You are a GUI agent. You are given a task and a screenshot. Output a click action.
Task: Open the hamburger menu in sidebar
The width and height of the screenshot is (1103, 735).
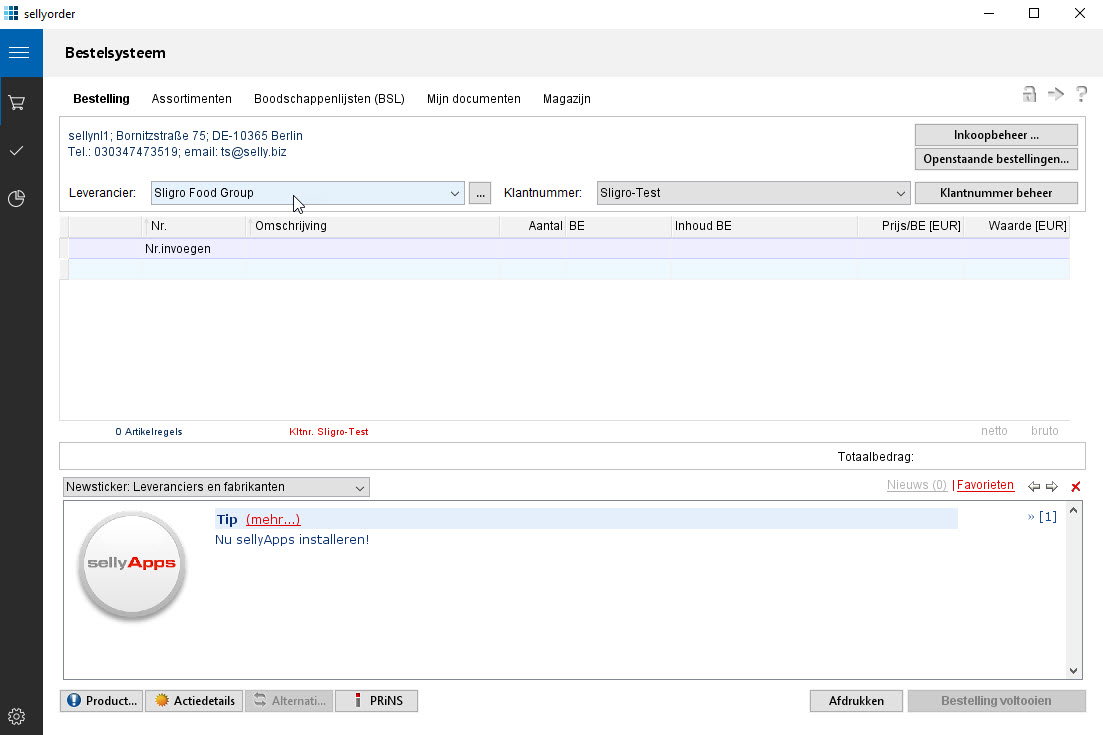18,53
